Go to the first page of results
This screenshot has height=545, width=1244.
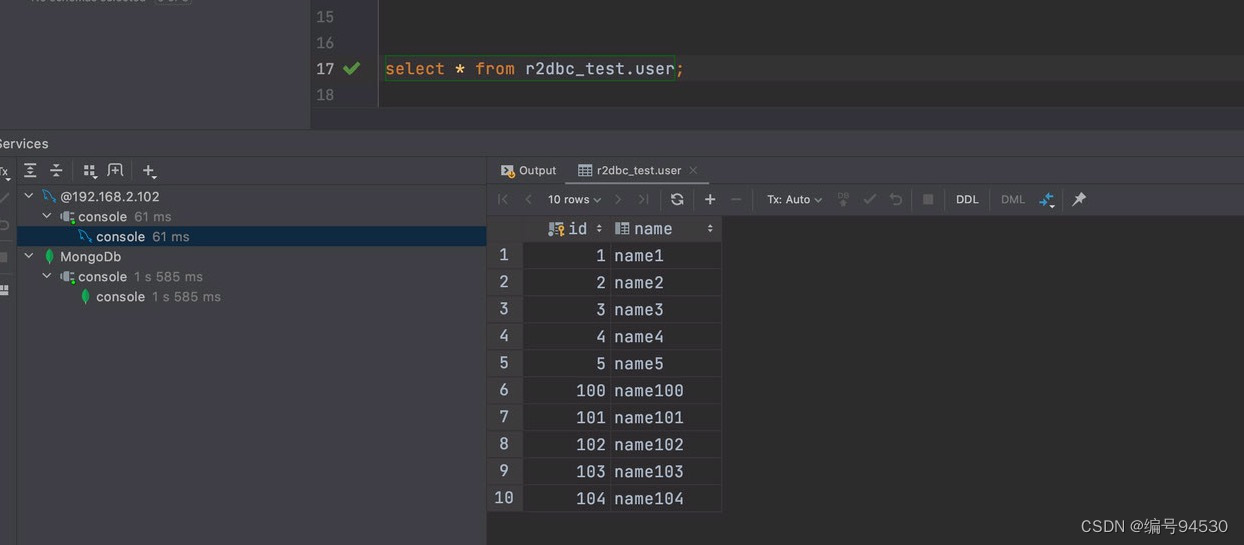tap(503, 199)
